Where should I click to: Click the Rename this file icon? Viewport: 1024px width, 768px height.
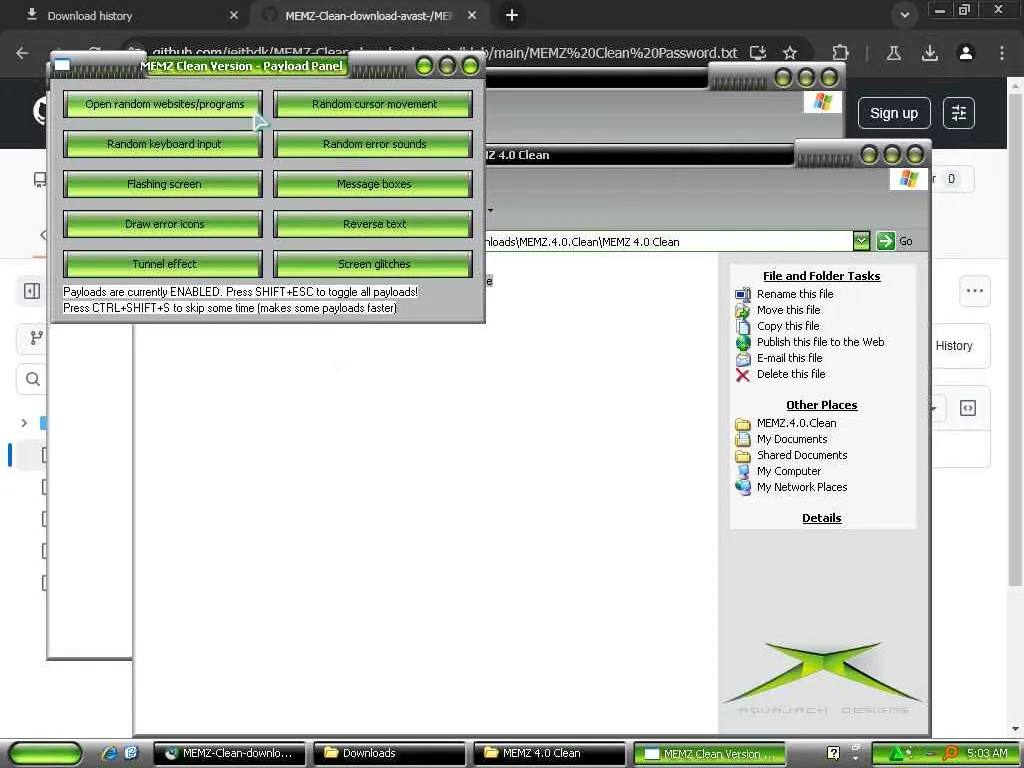point(743,295)
